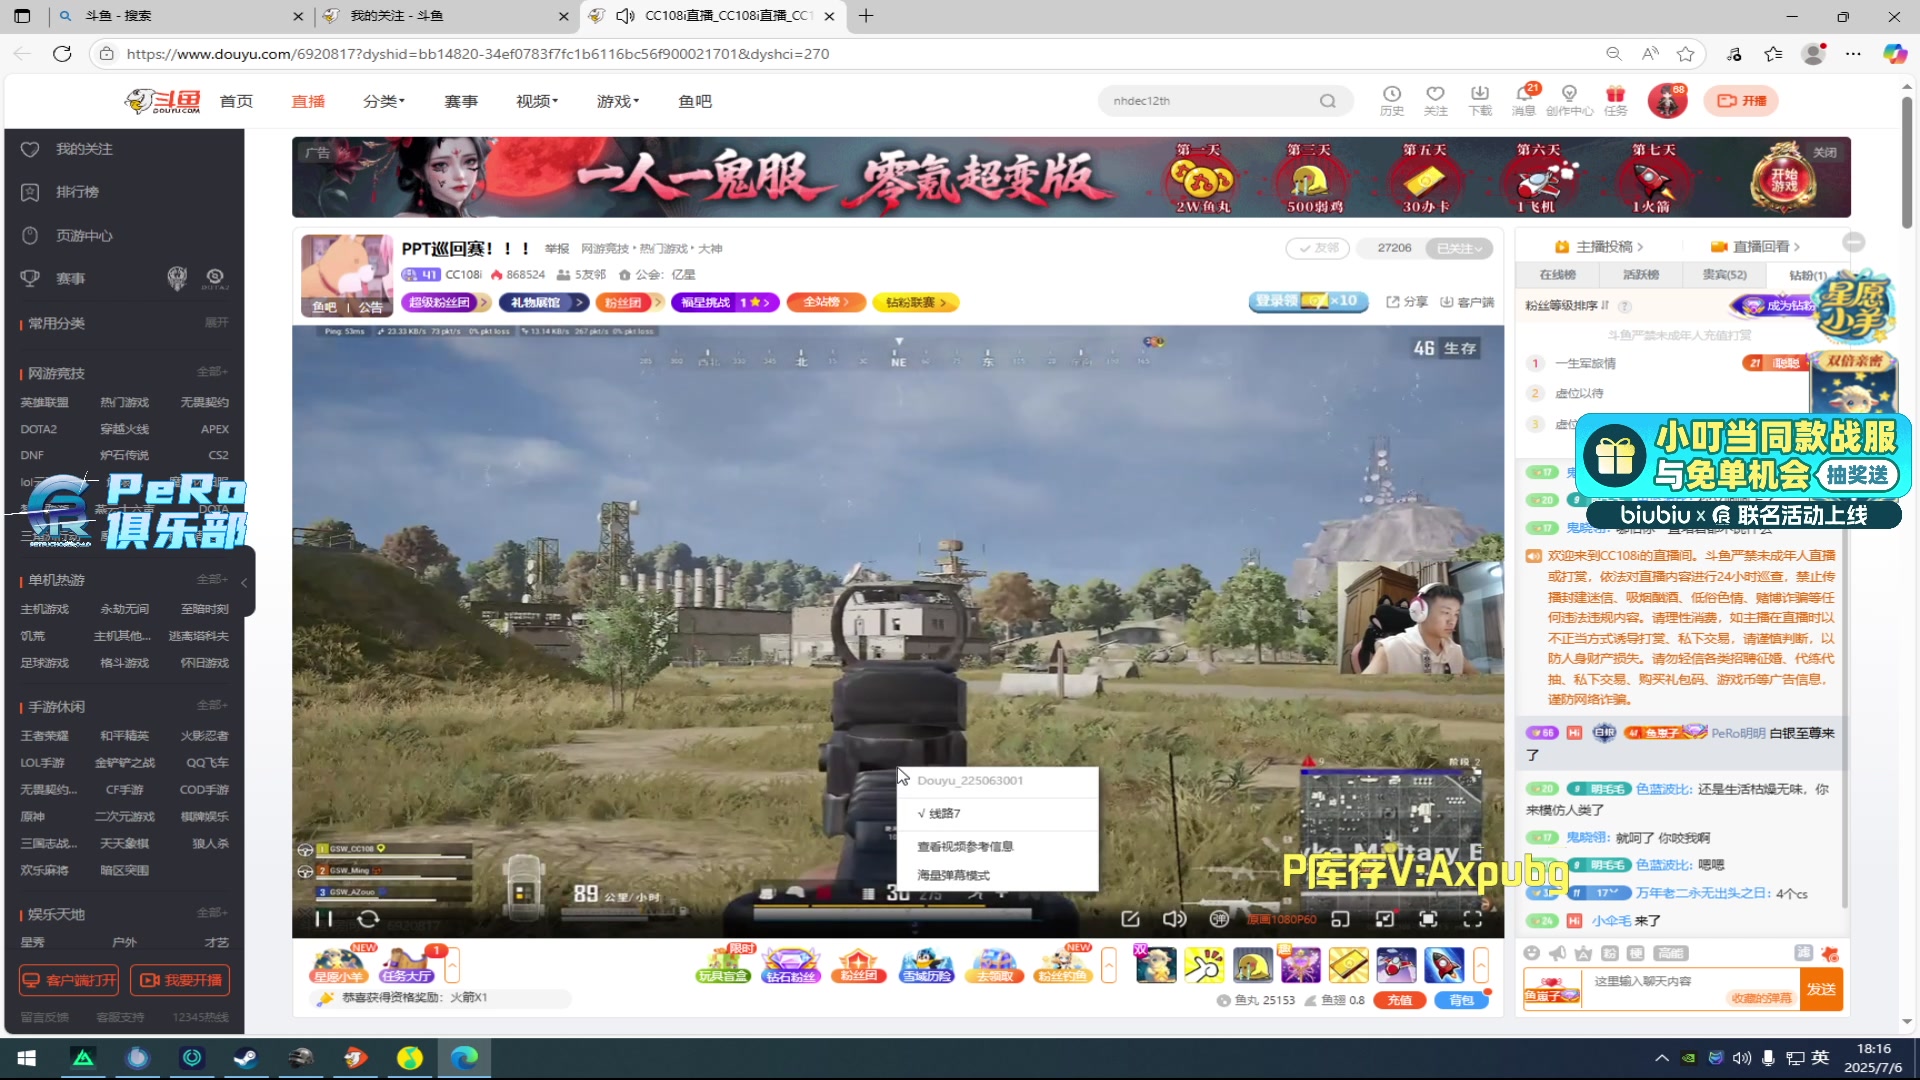Open the 关注 heart icon in header
Image resolution: width=1920 pixels, height=1080 pixels.
click(x=1436, y=100)
